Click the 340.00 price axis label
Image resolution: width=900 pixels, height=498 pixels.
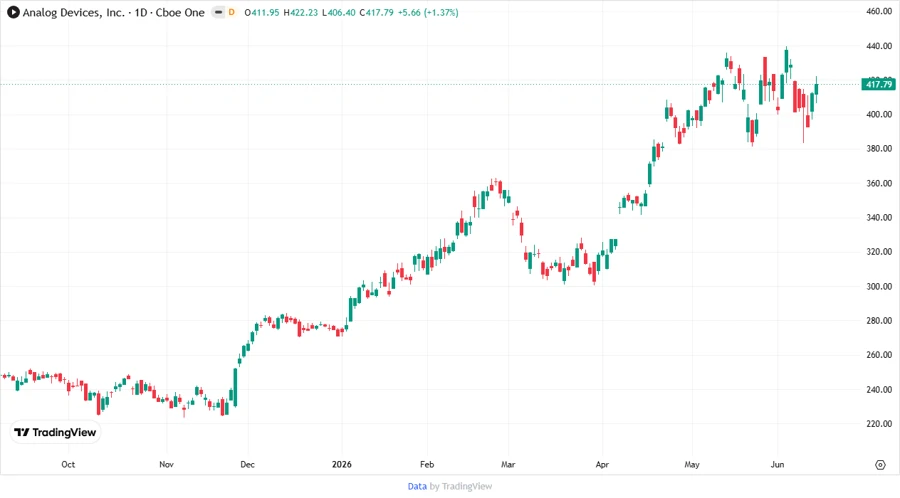(879, 217)
